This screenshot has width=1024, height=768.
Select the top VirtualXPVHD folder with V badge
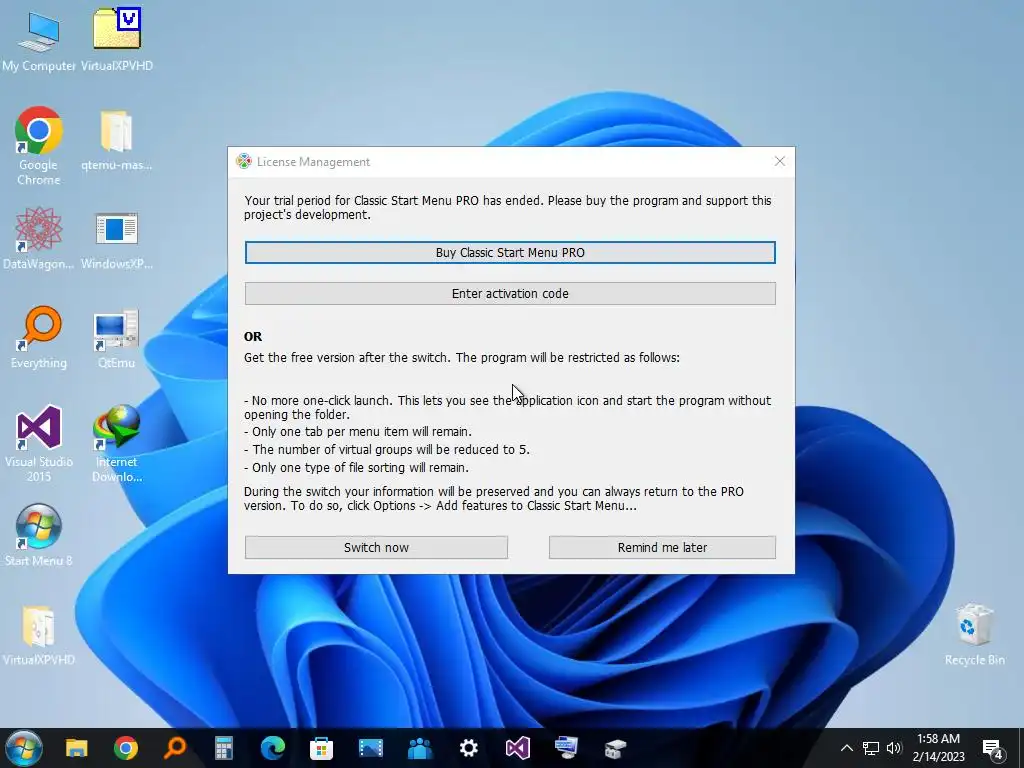click(117, 40)
